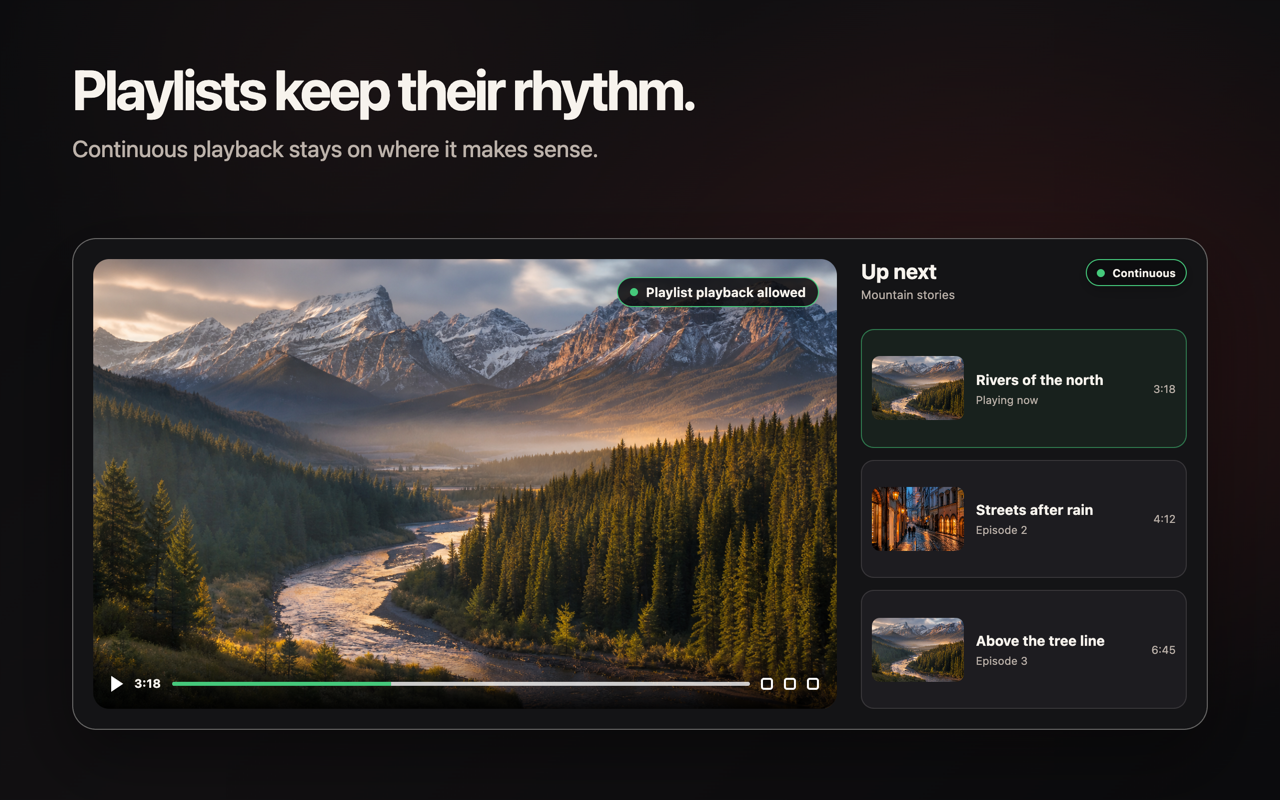Click the rightmost square icon in the player bar

point(813,684)
